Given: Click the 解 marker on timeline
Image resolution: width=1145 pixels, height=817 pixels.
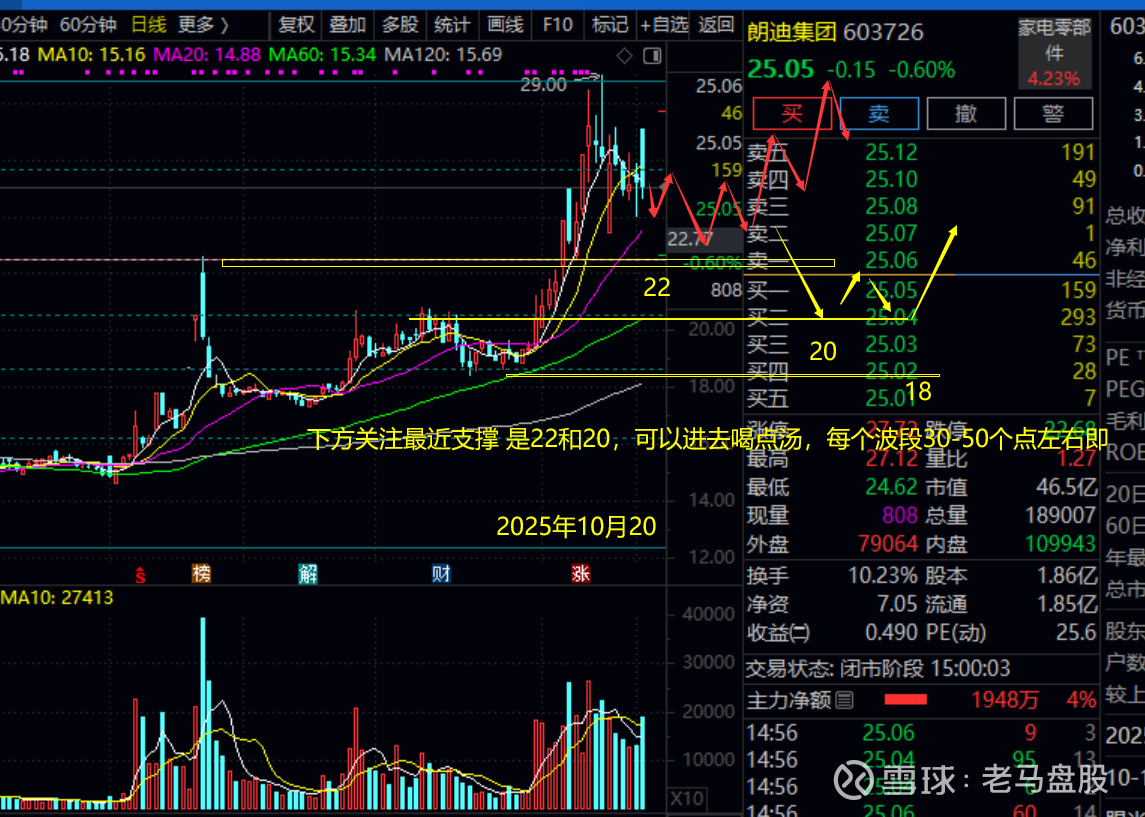Looking at the screenshot, I should (308, 574).
